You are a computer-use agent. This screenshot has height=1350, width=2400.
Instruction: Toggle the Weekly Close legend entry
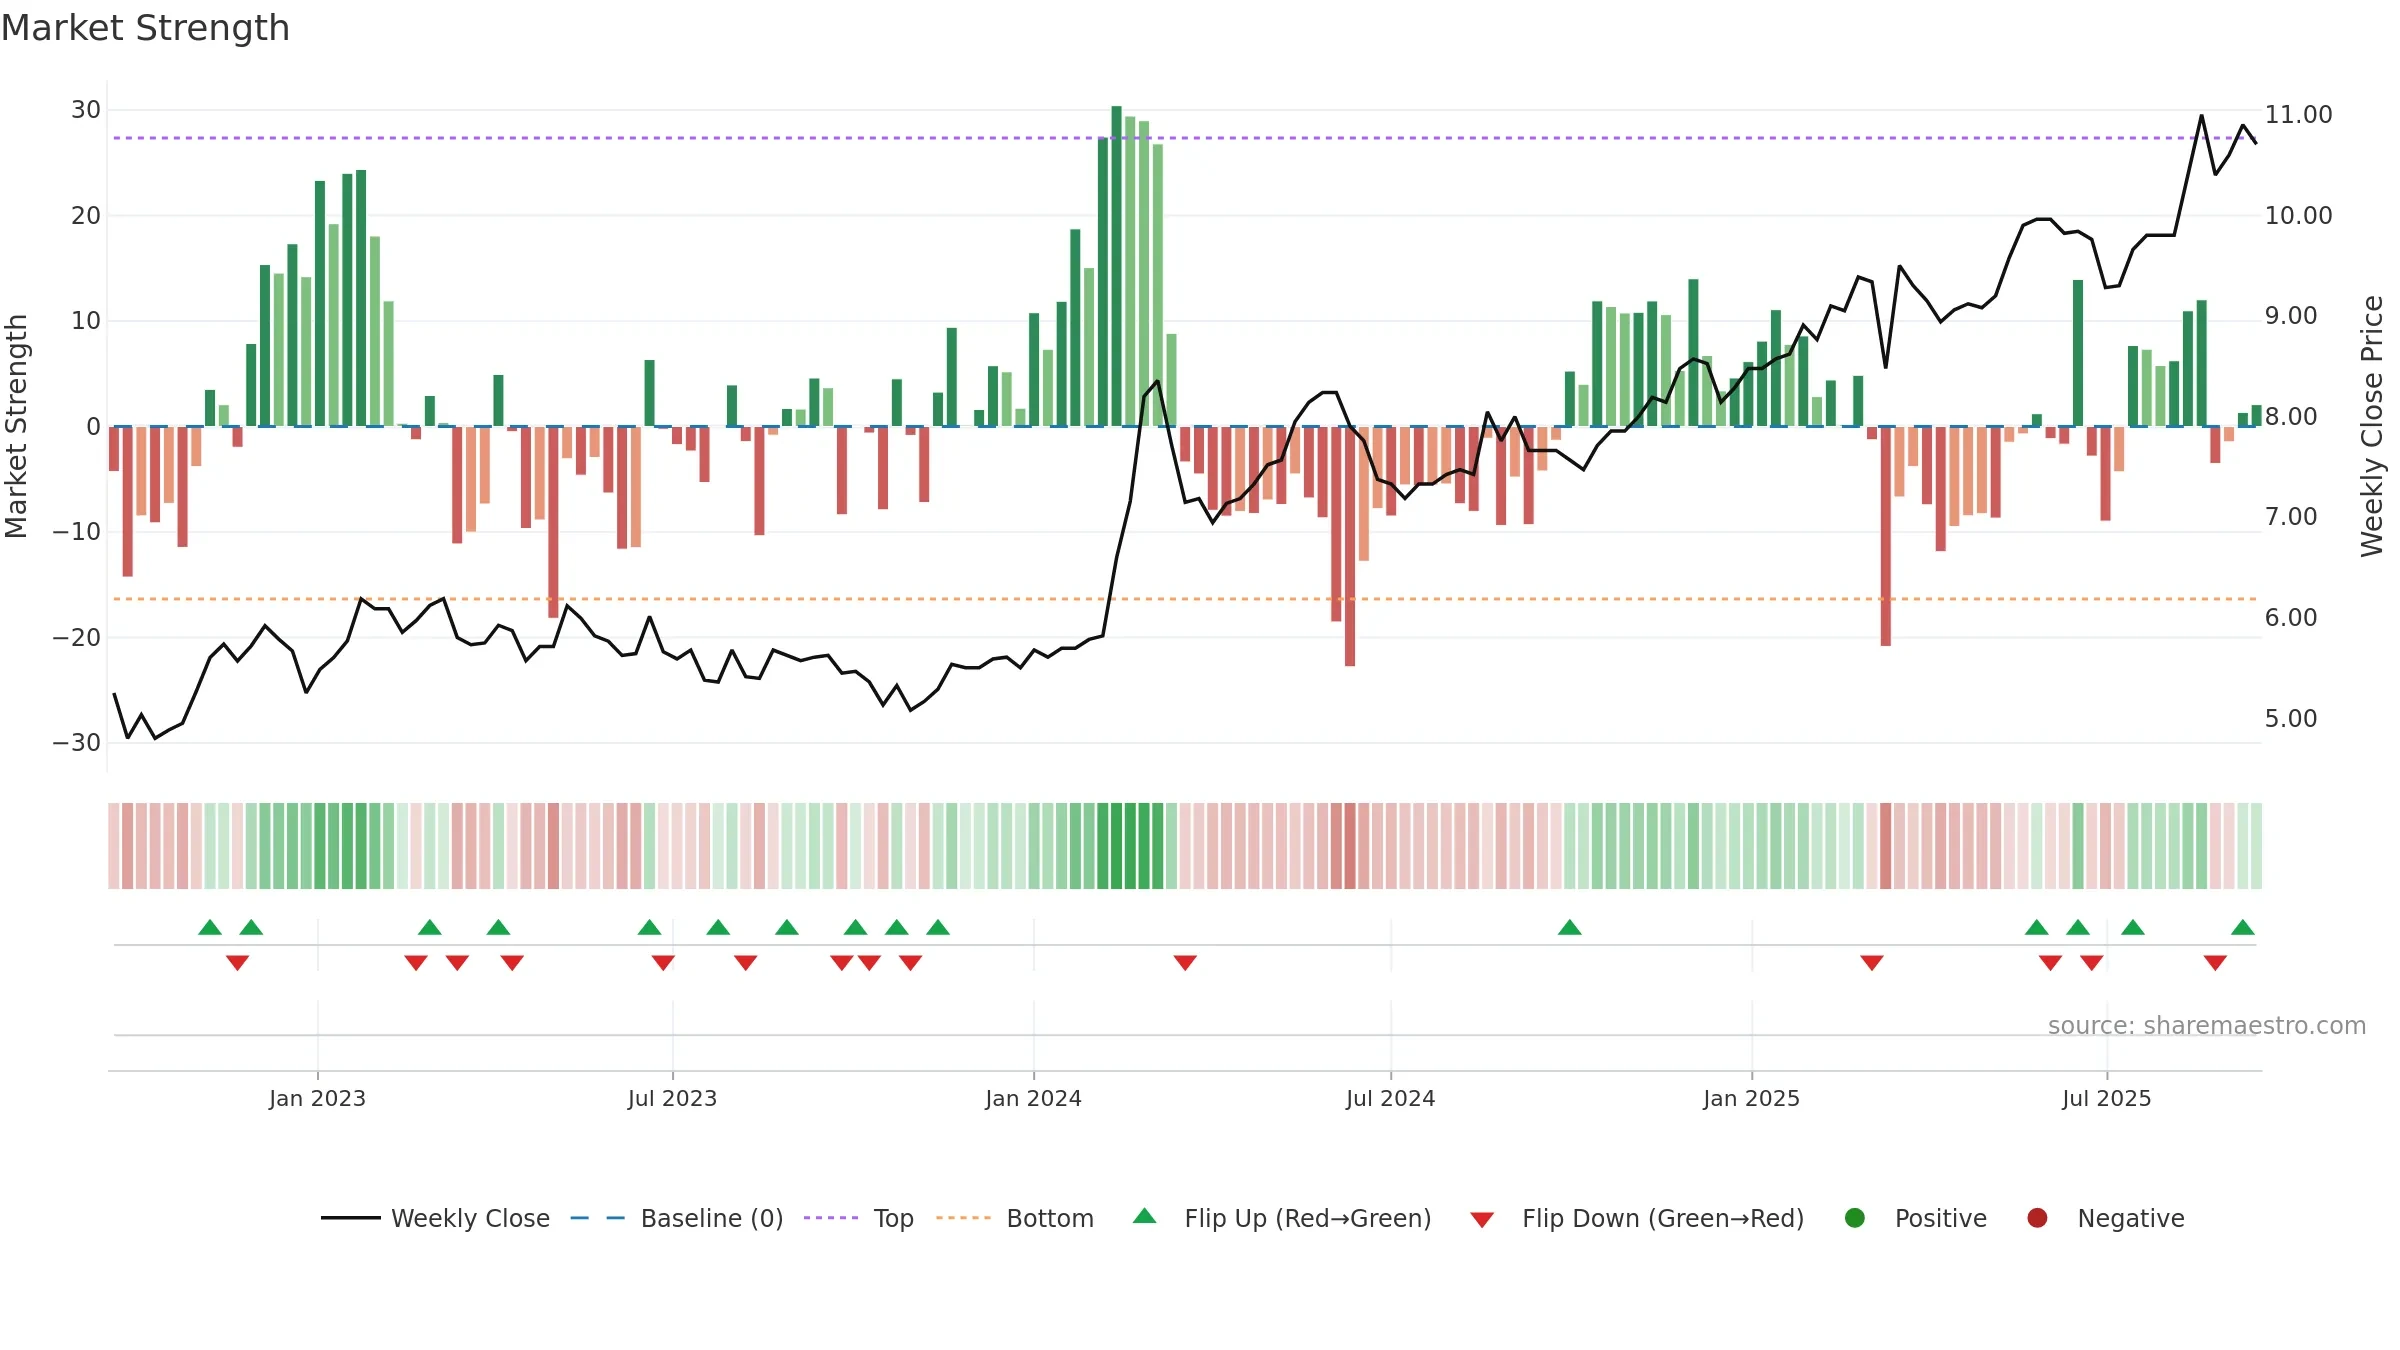pos(436,1218)
